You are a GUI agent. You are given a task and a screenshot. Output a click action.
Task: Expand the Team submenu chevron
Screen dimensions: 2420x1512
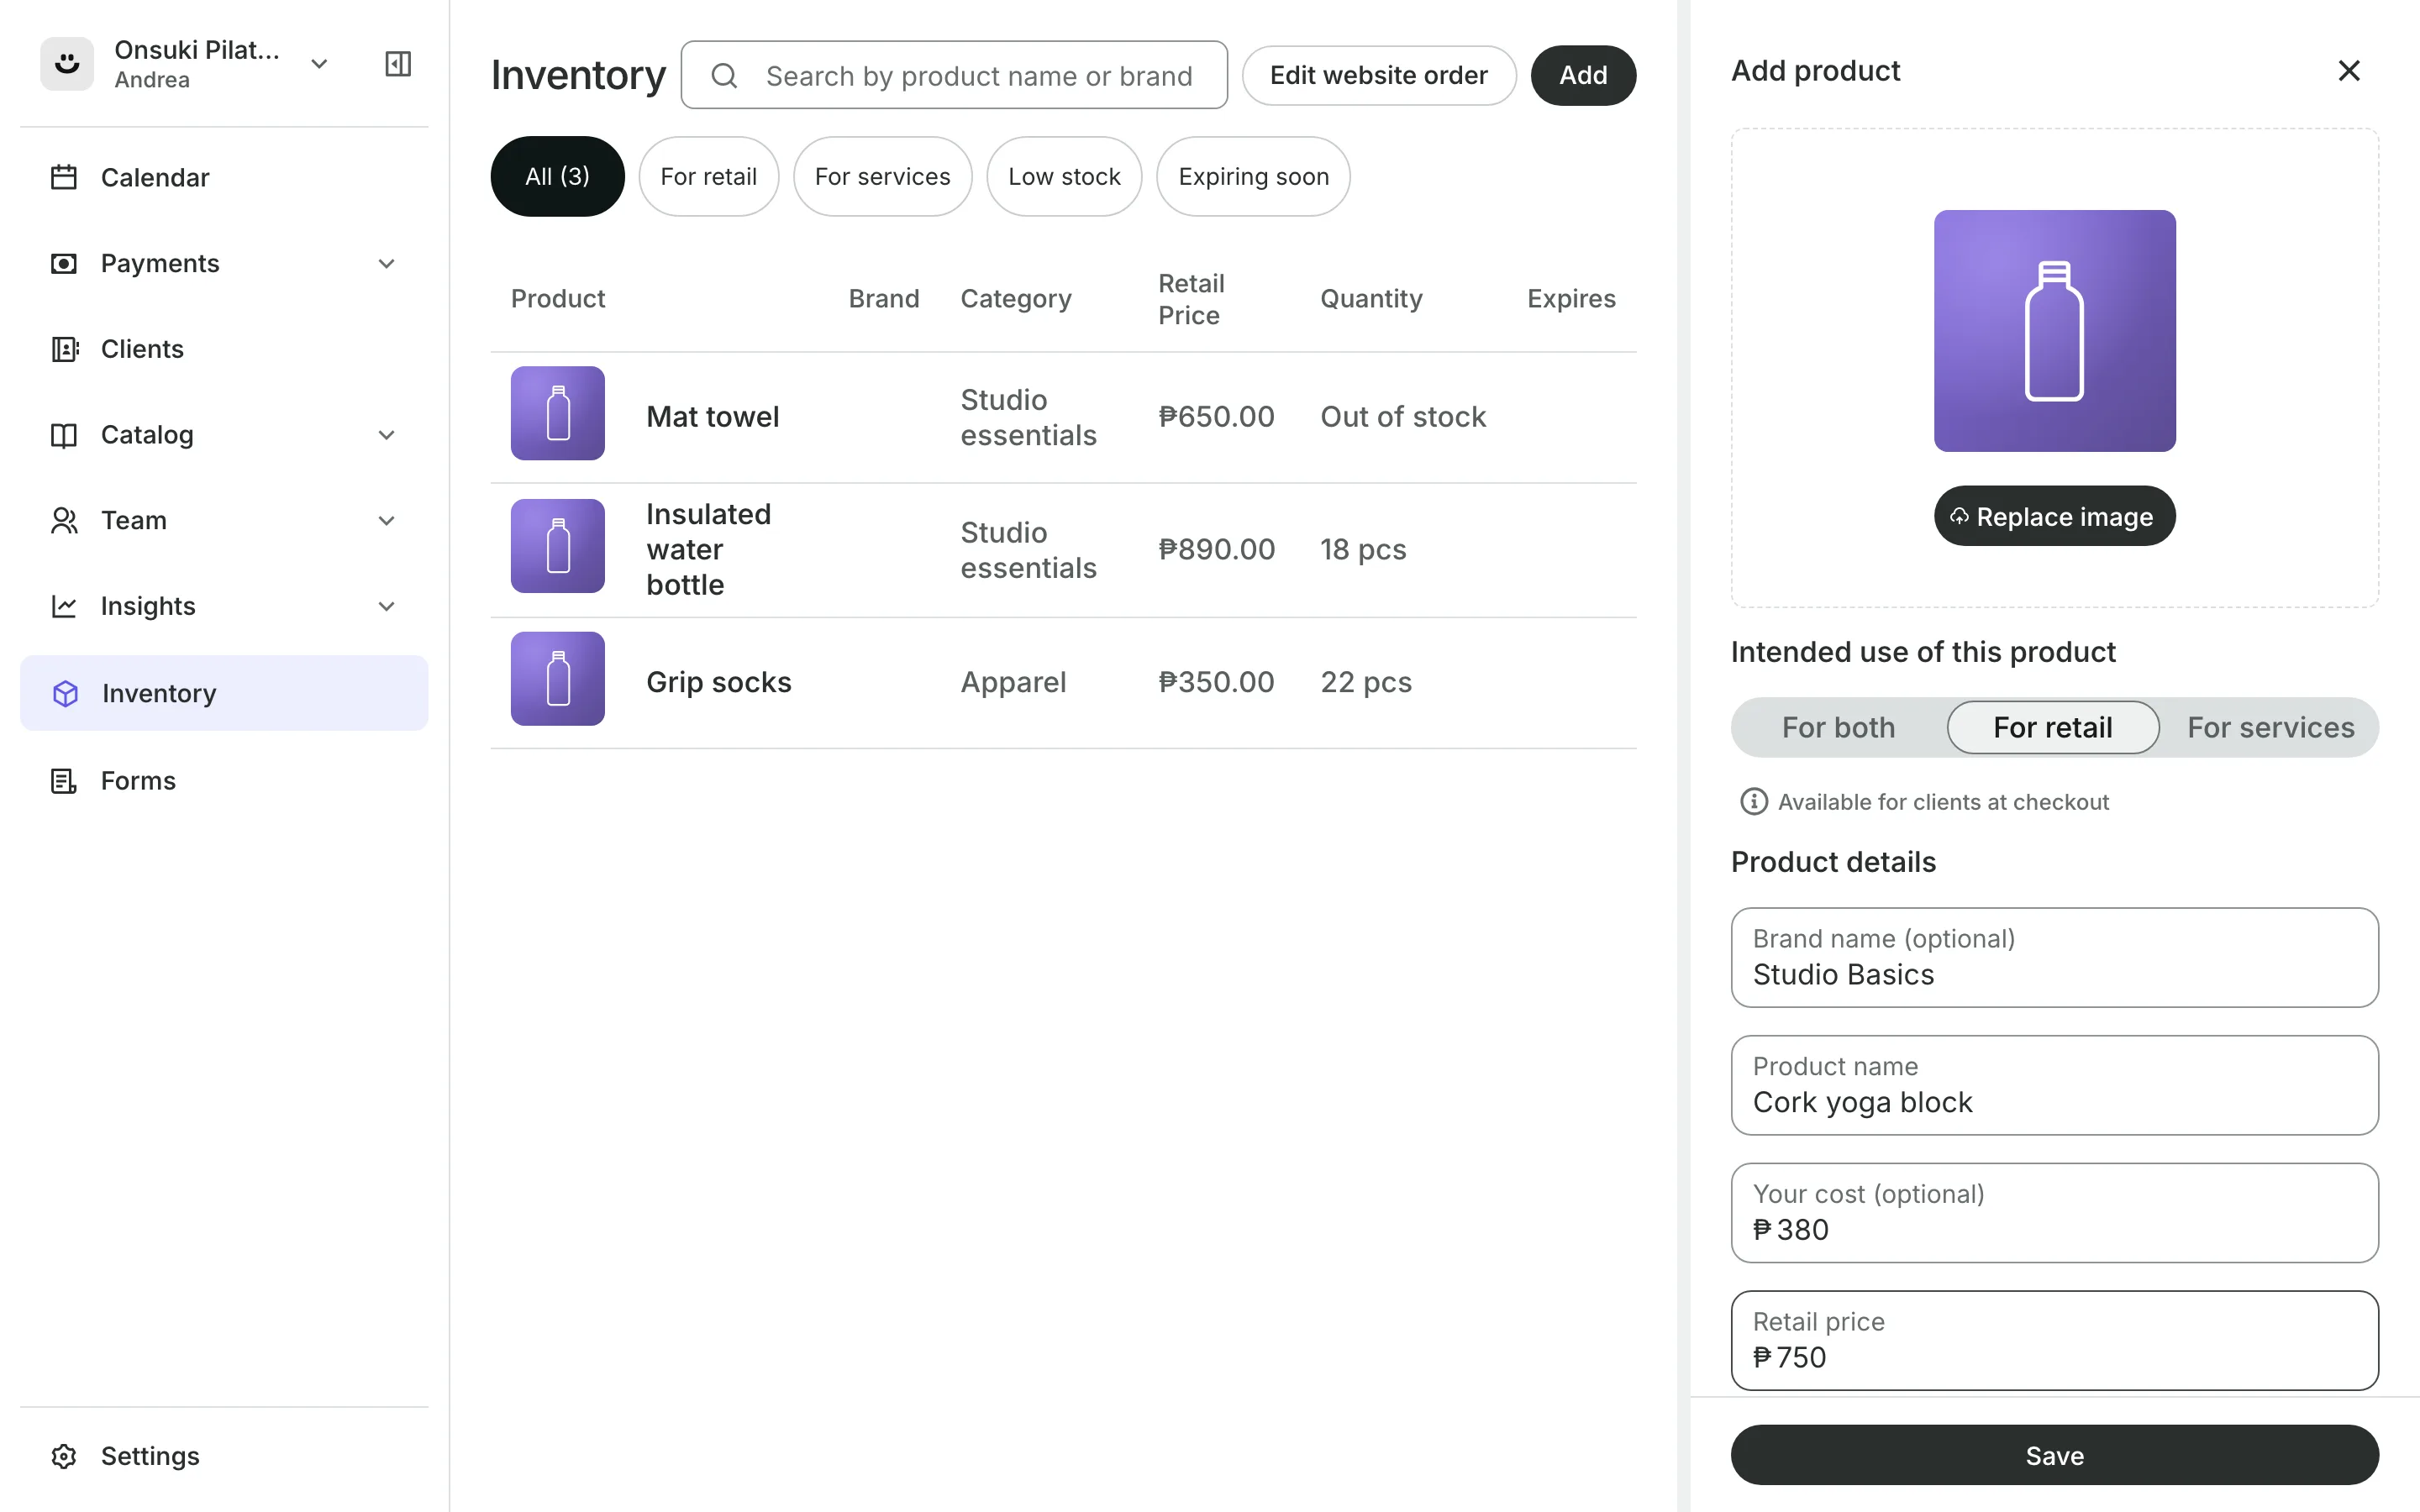(x=387, y=521)
